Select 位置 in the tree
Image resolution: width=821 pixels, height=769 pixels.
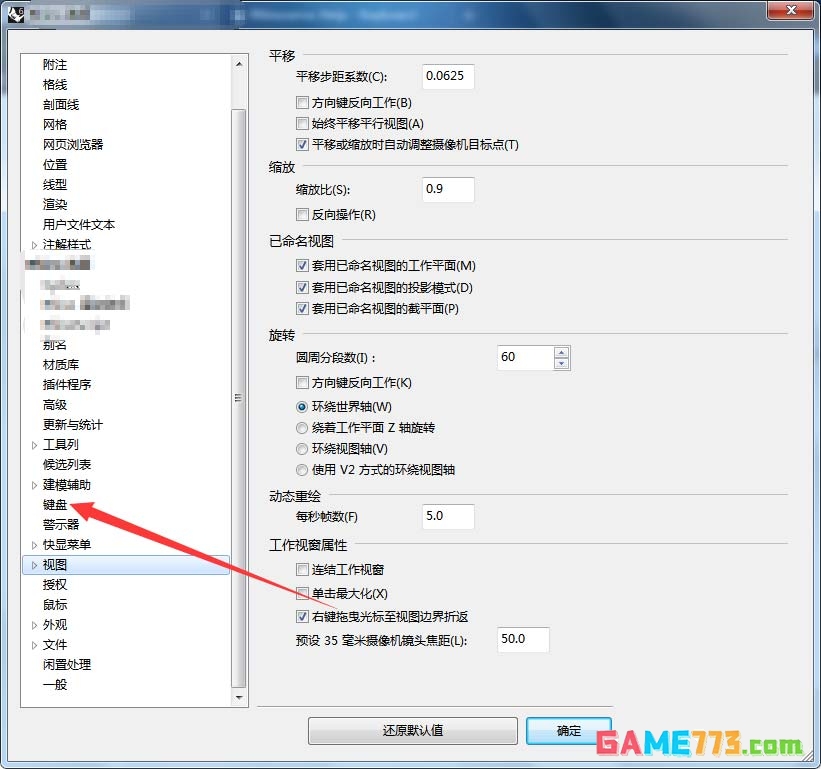(x=55, y=164)
